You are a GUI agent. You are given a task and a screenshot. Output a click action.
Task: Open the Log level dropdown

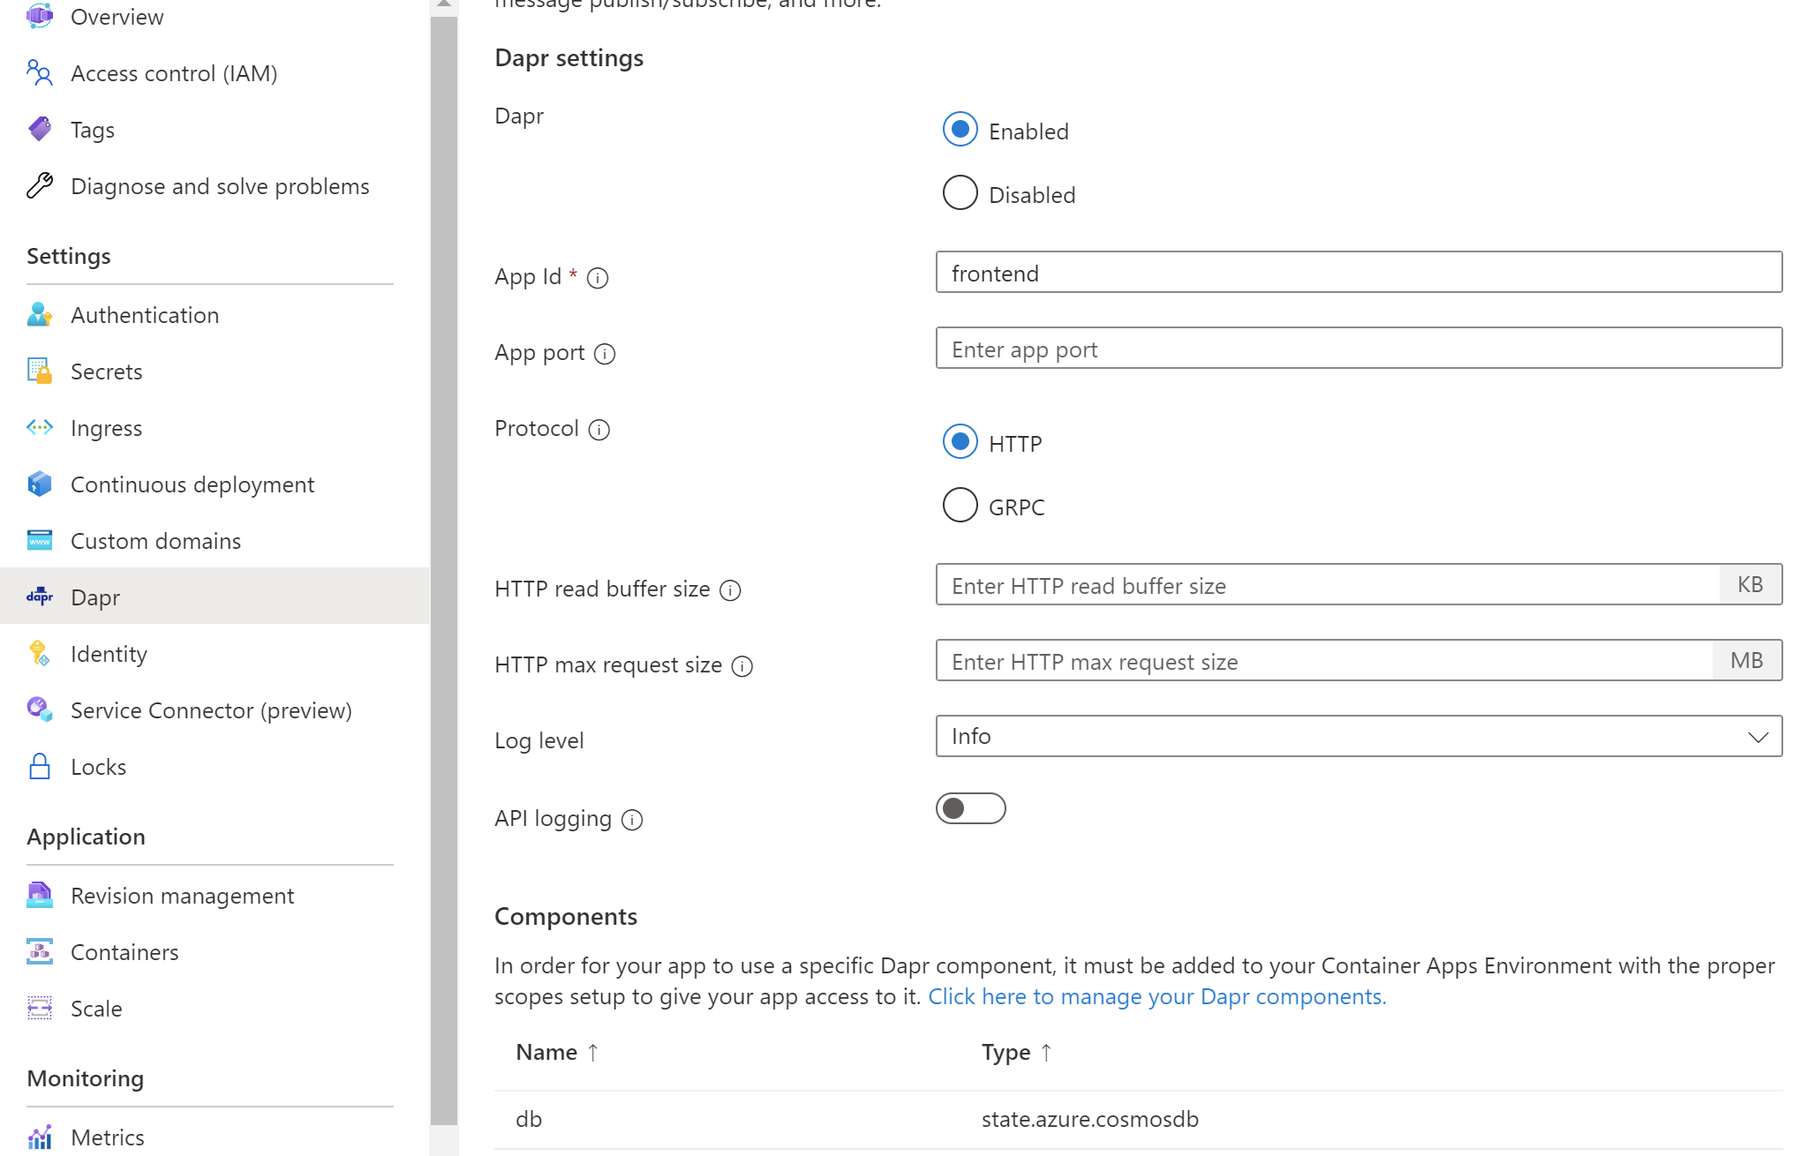pos(1359,736)
